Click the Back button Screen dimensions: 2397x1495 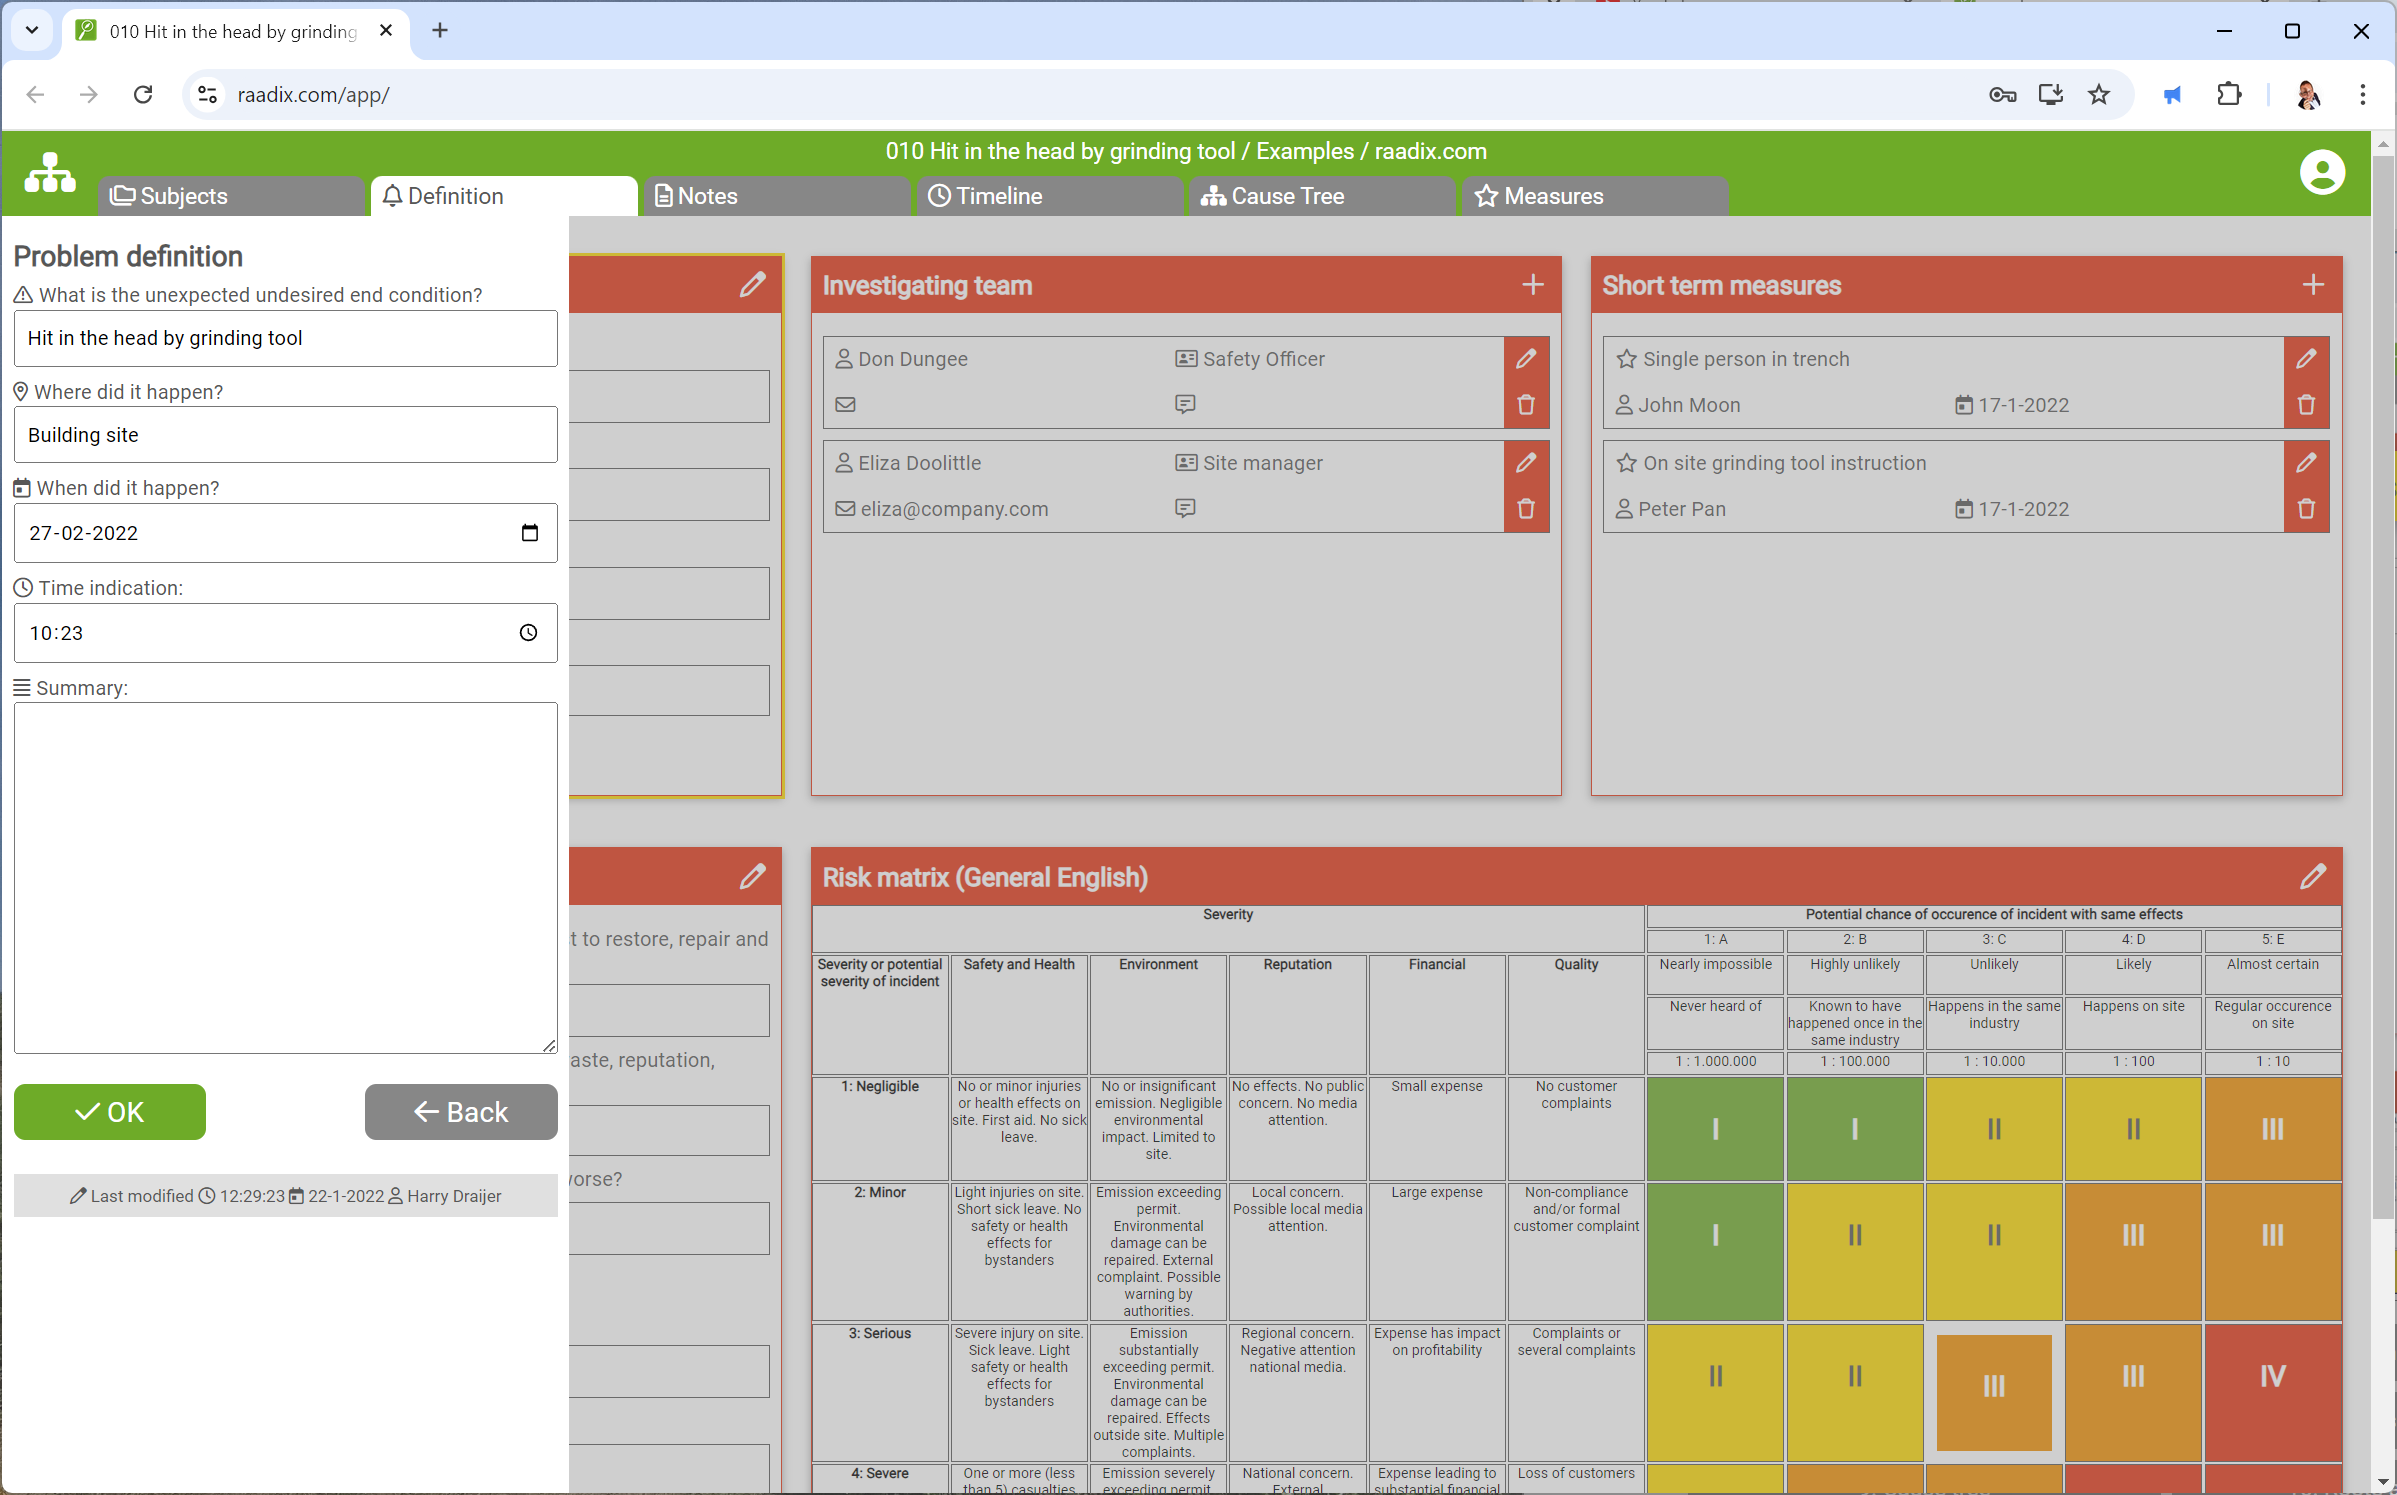[x=461, y=1112]
